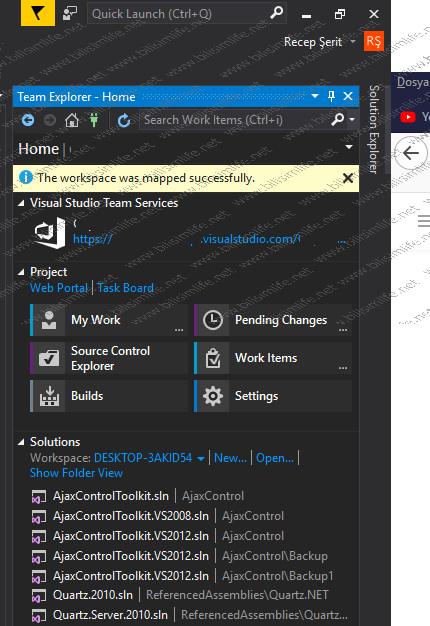The image size is (430, 626).
Task: Open the feedback icon beside Quick Launch
Action: tap(70, 13)
